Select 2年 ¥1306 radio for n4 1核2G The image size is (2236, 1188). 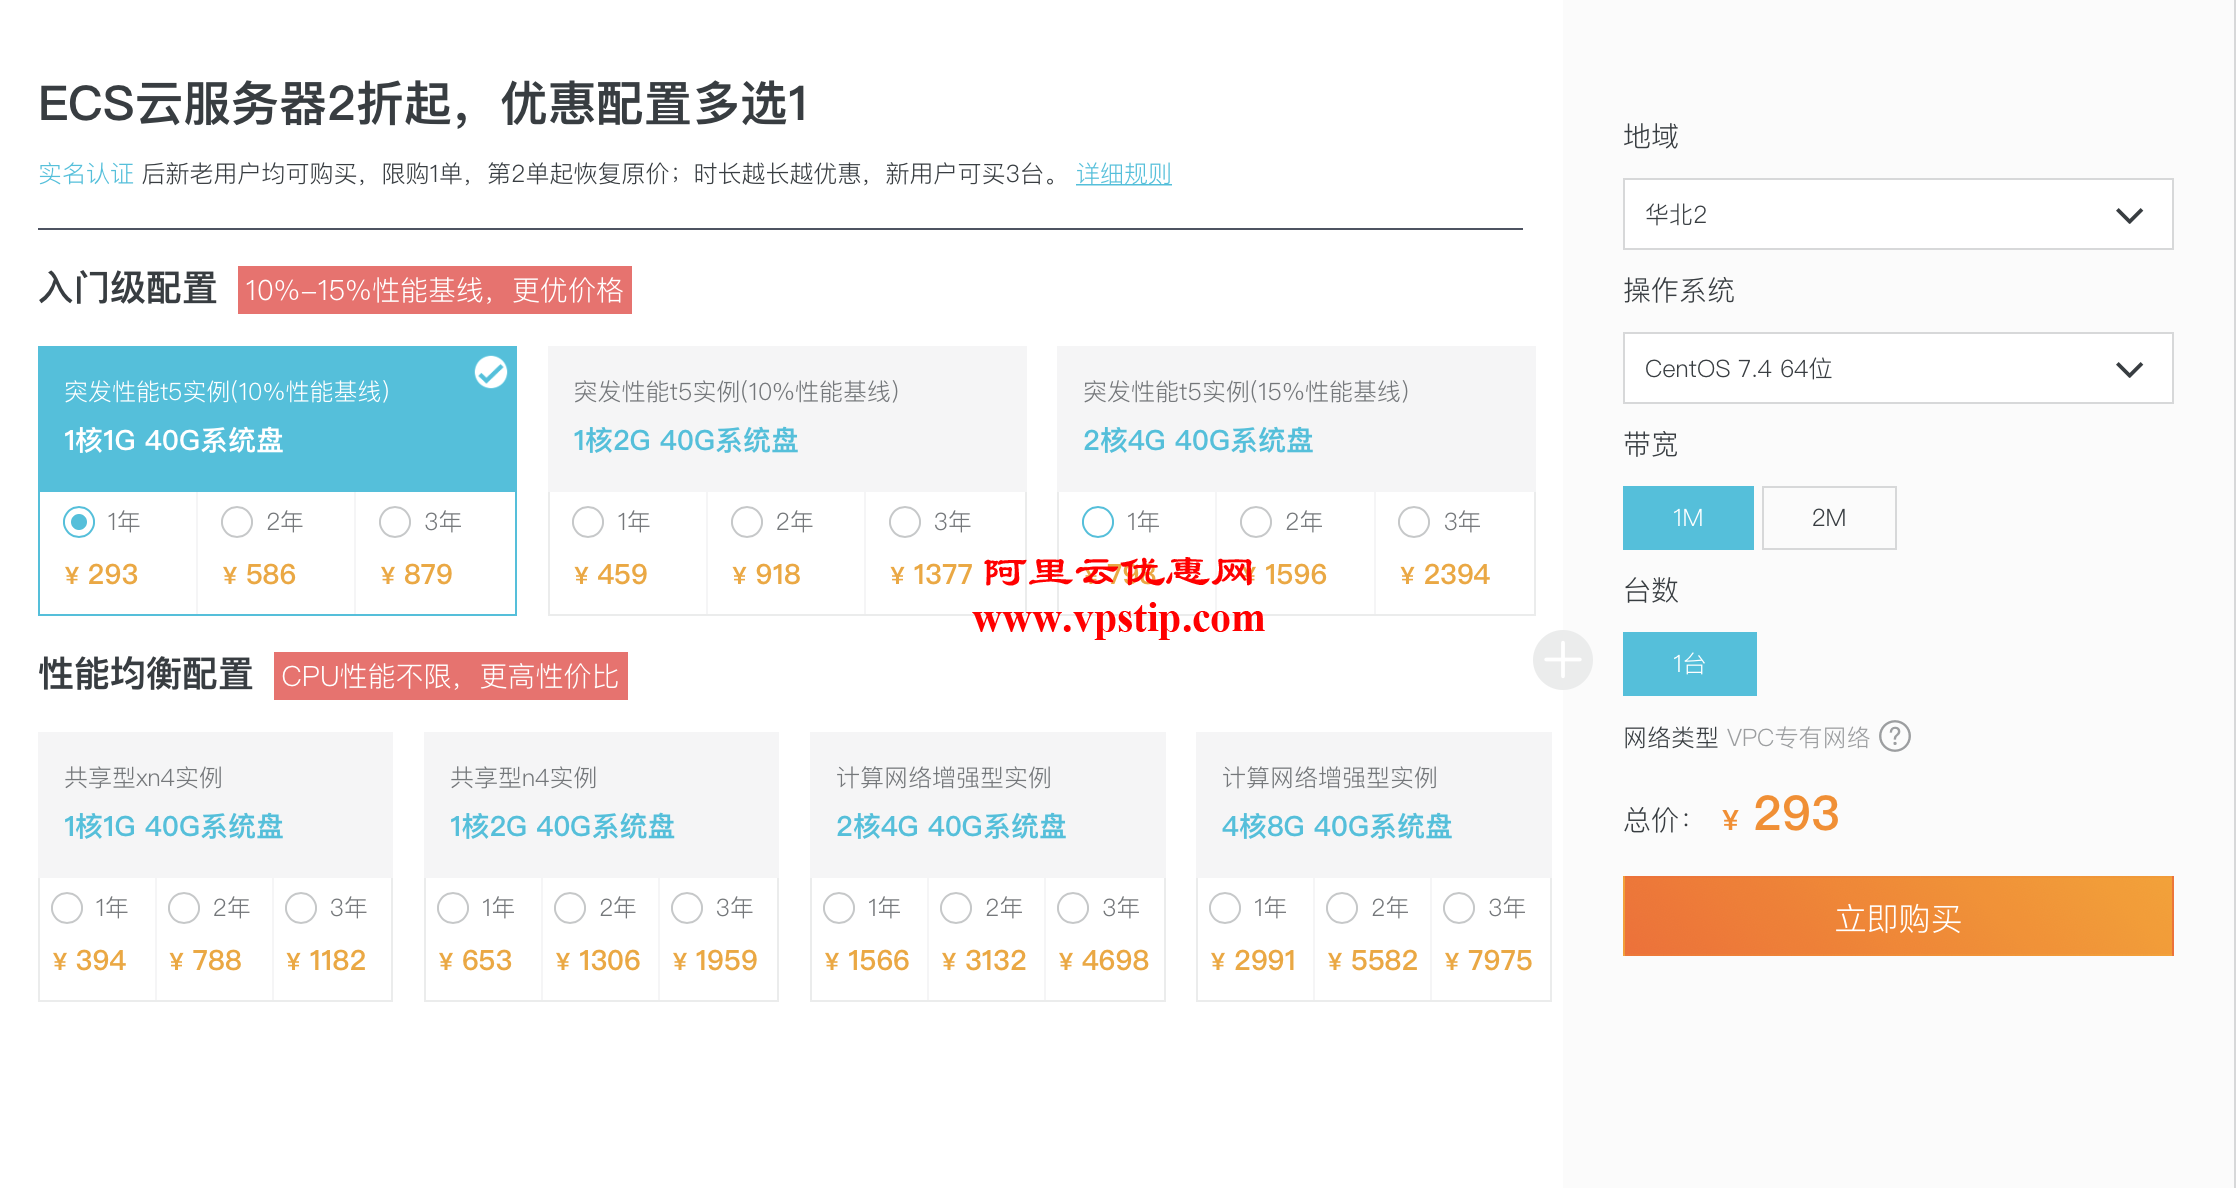pos(570,907)
